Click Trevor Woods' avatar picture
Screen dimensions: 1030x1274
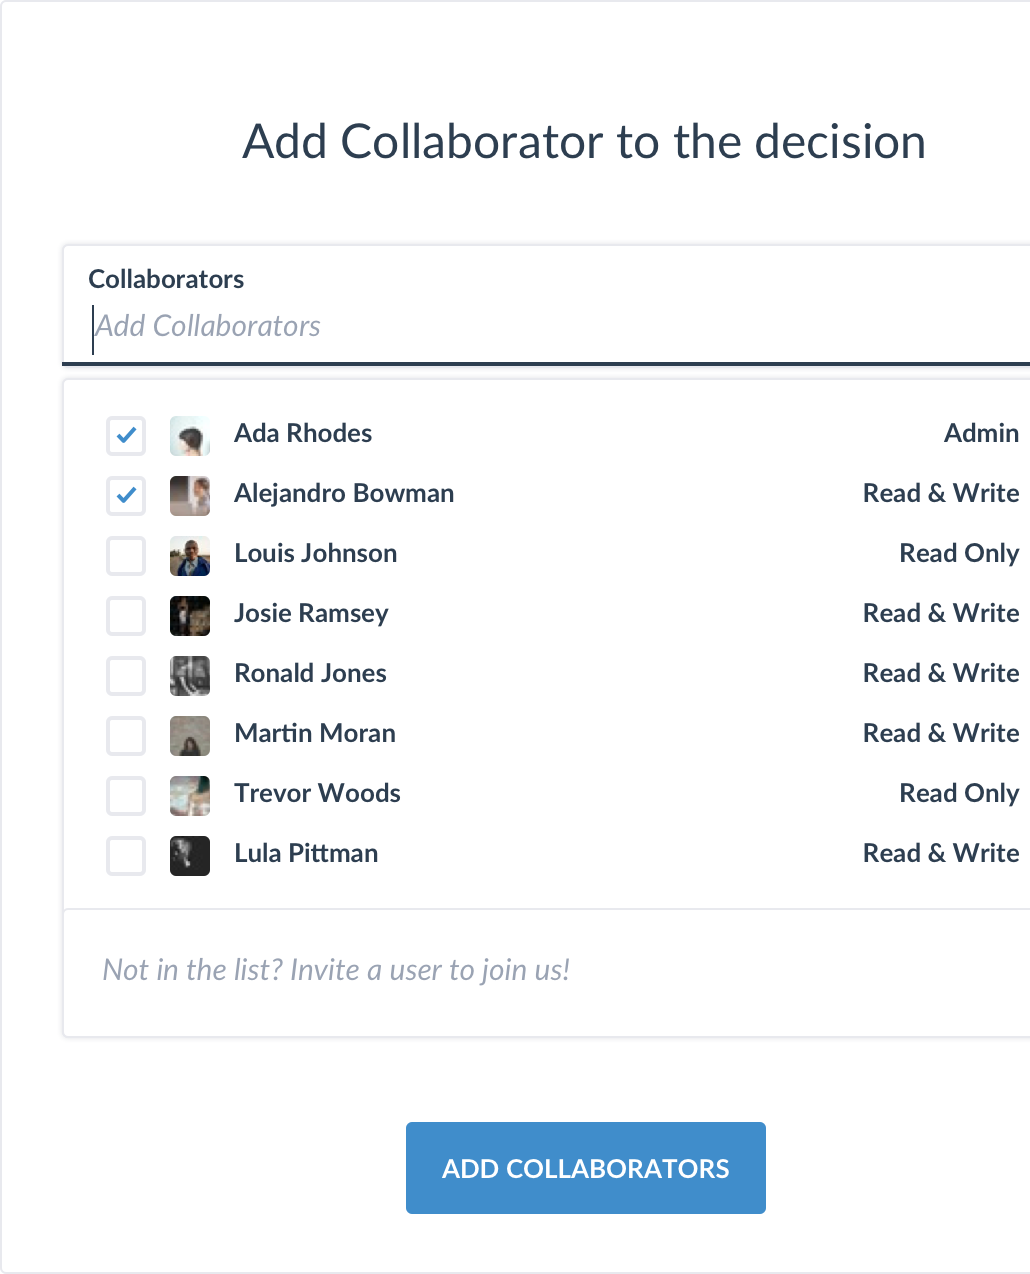190,795
